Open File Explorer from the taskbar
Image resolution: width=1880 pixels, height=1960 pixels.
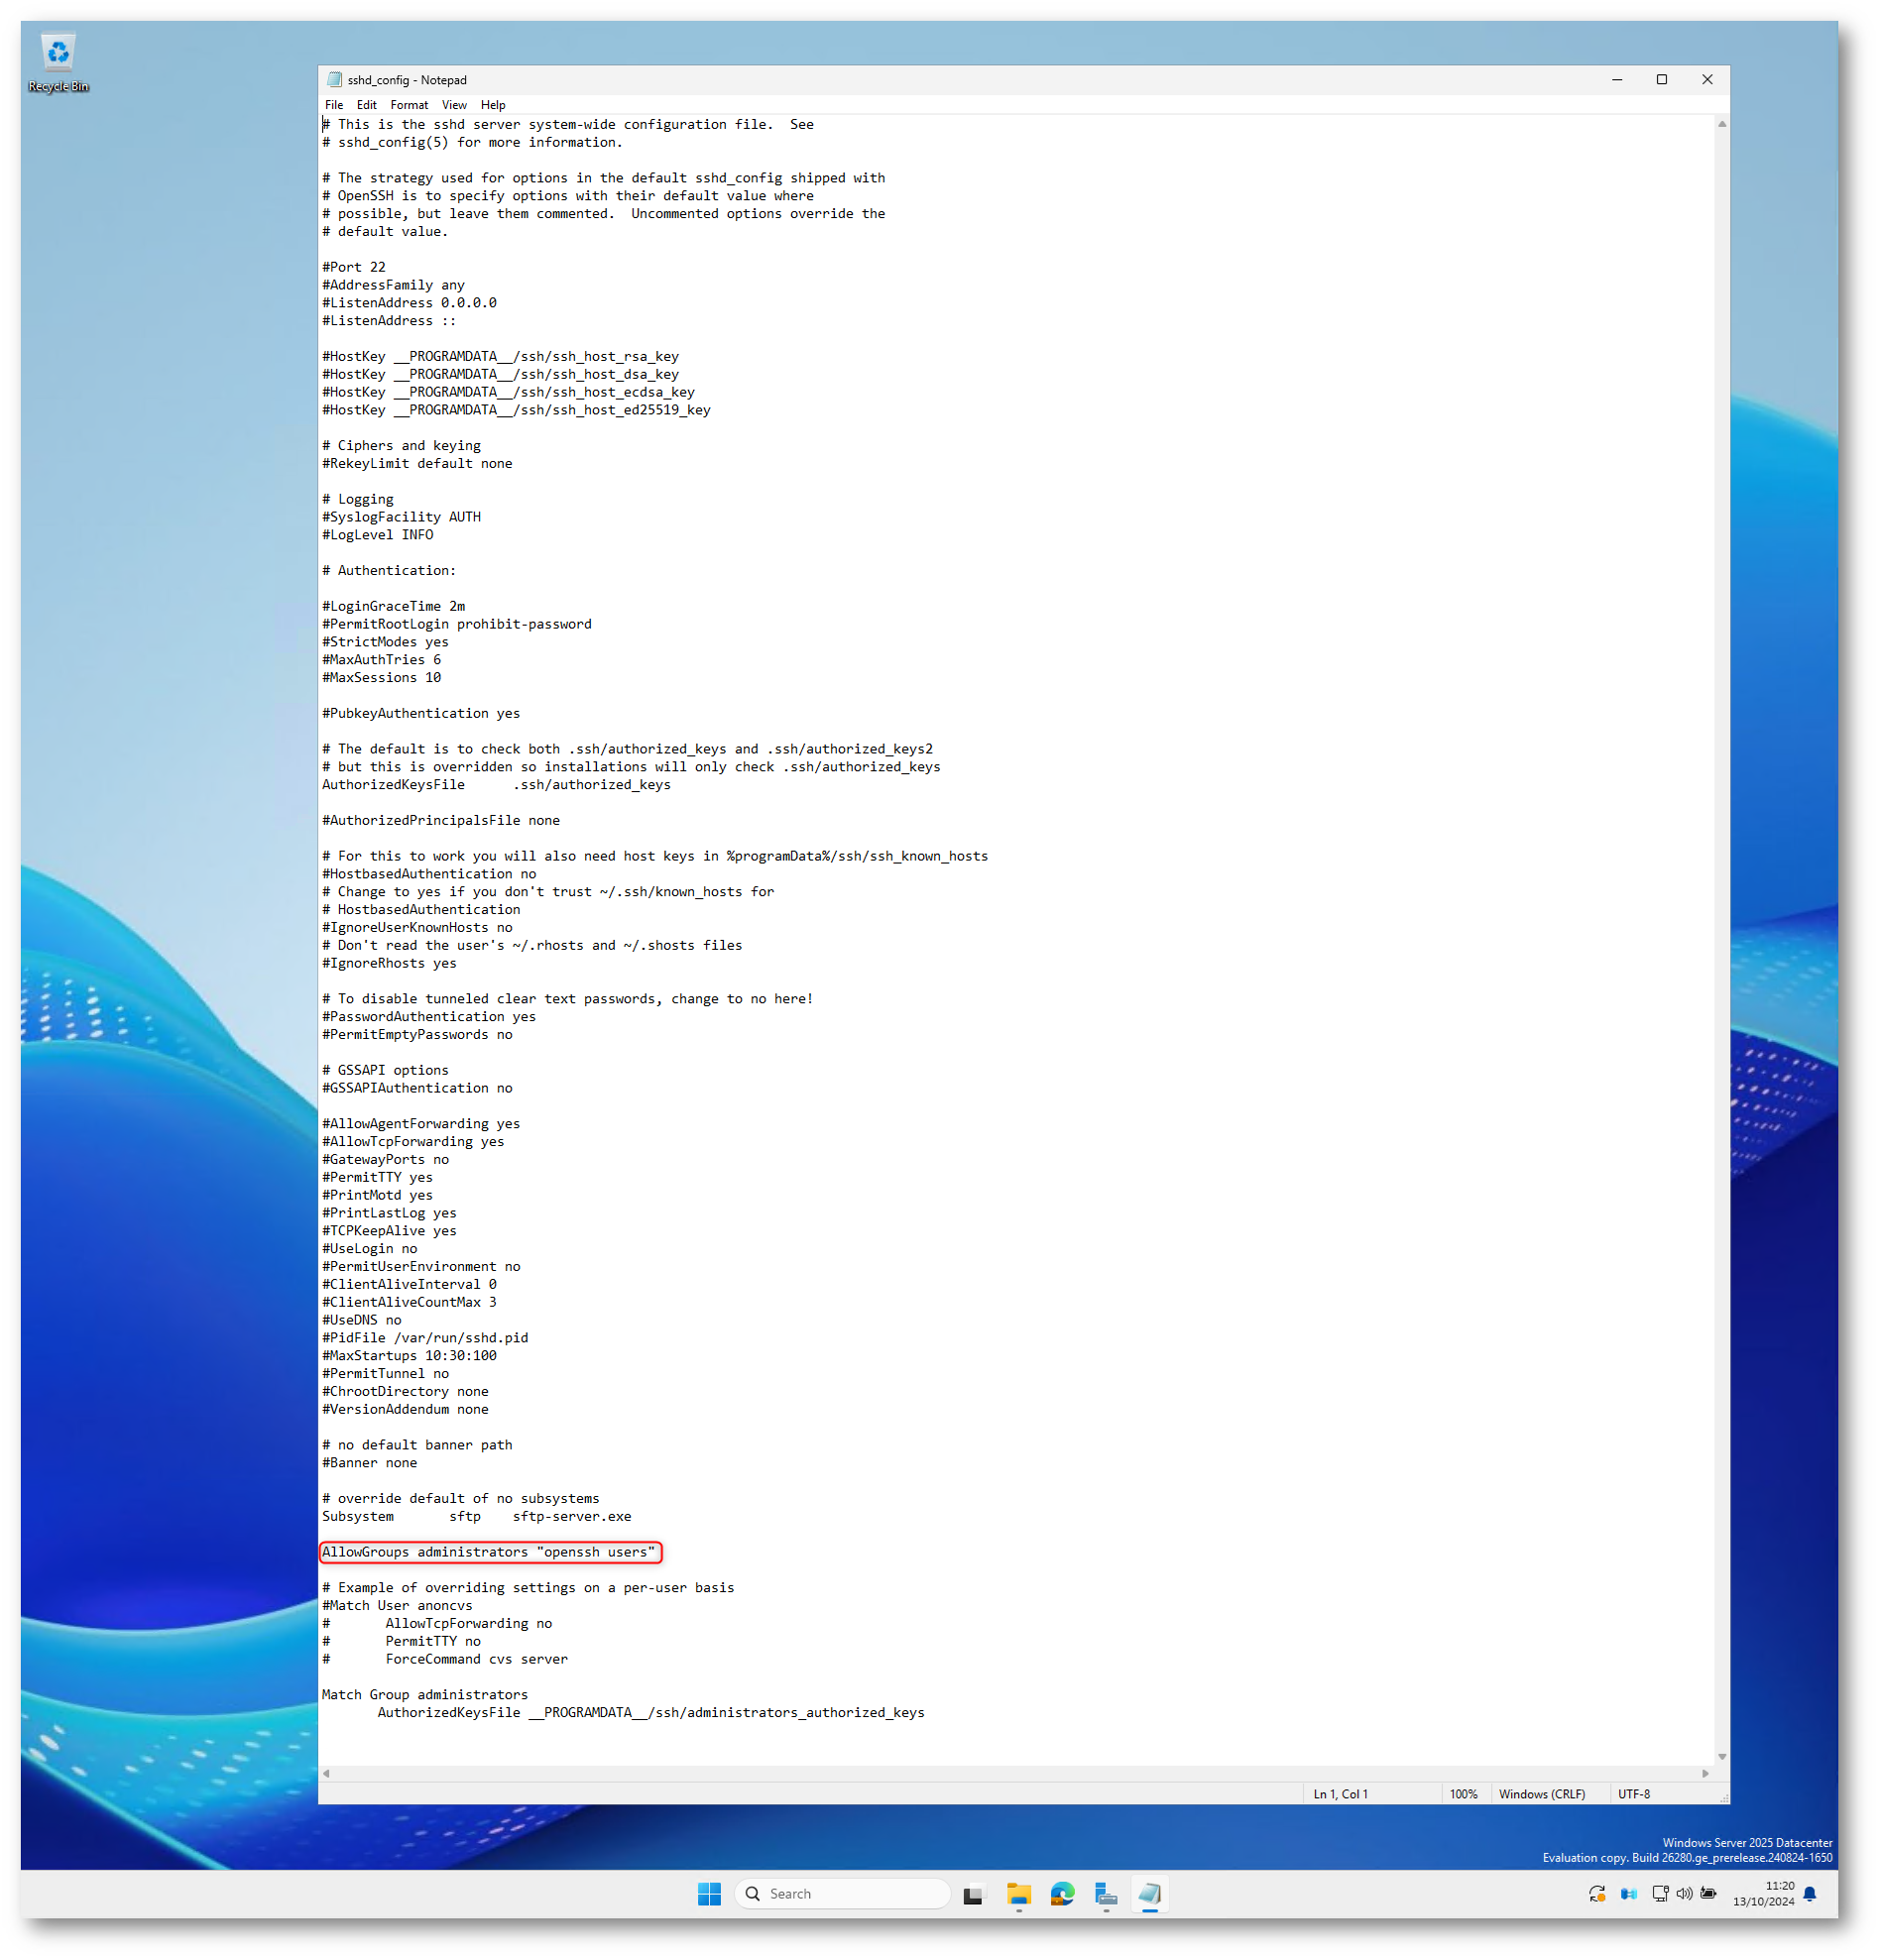[x=1018, y=1894]
